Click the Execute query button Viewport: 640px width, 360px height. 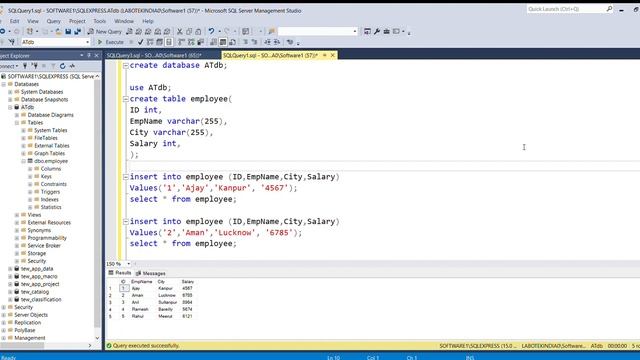[111, 42]
